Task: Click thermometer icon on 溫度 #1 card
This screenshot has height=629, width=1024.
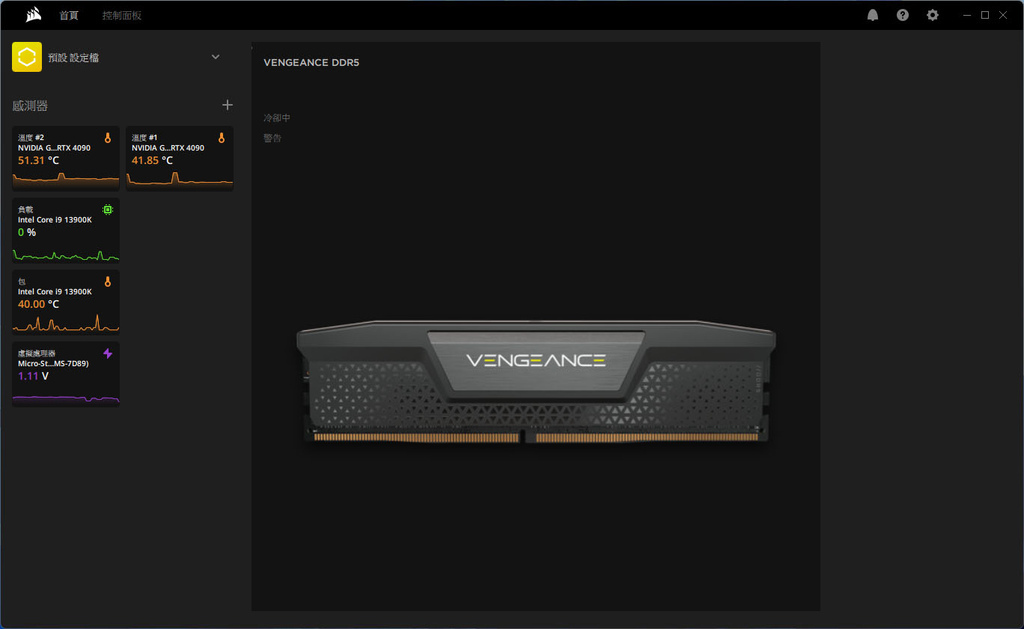Action: 221,138
